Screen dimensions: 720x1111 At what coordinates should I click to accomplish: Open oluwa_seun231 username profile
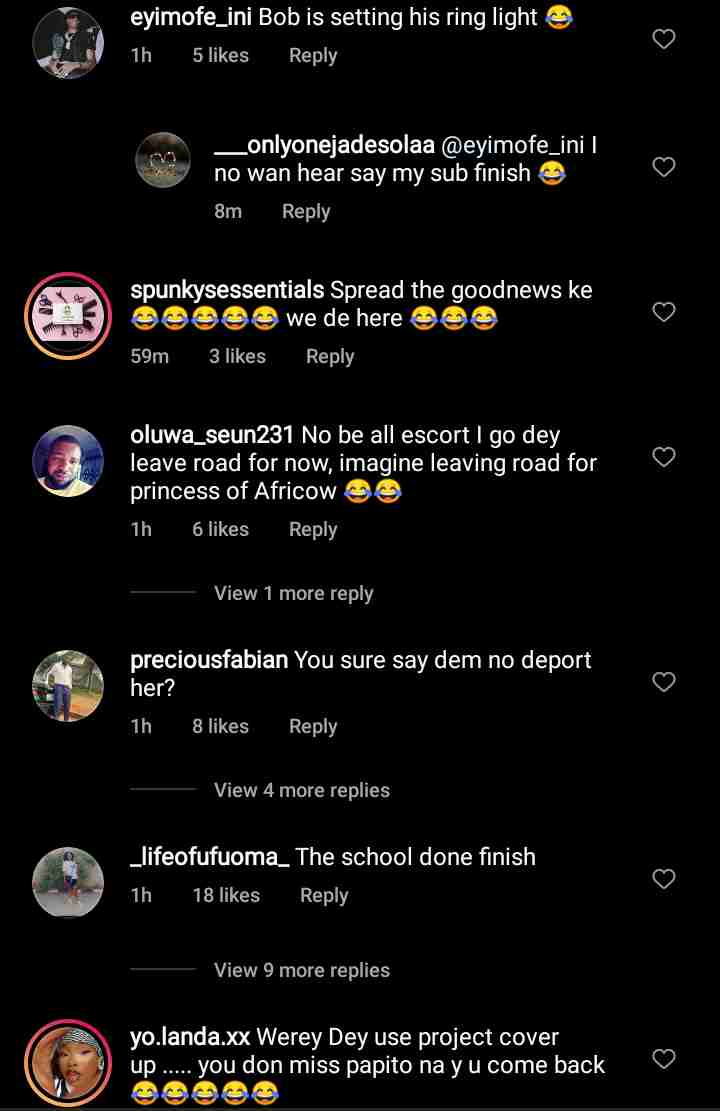pyautogui.click(x=212, y=435)
